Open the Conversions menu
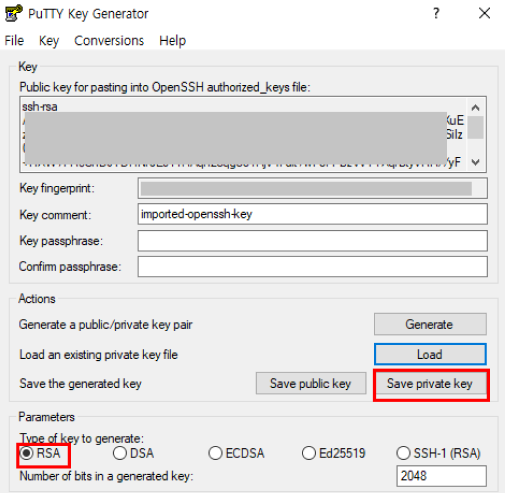The height and width of the screenshot is (493, 505). coord(109,41)
